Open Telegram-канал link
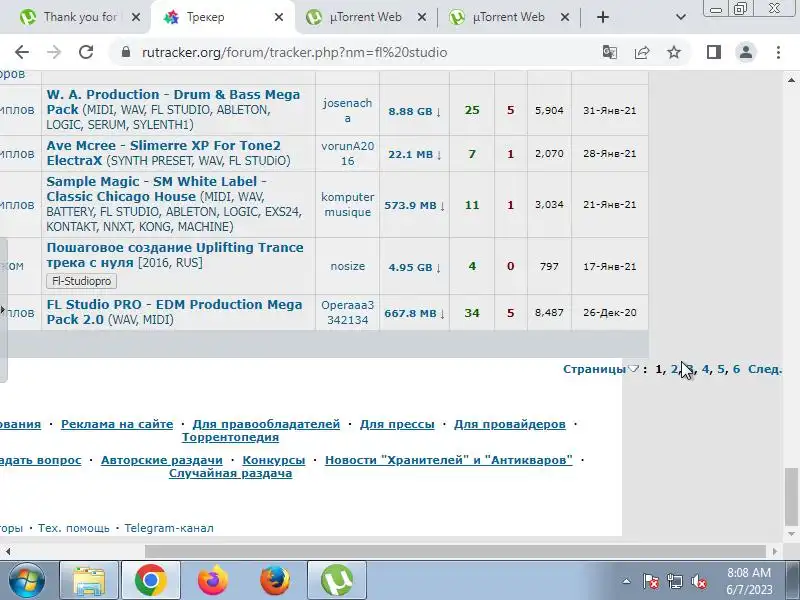 click(x=169, y=528)
